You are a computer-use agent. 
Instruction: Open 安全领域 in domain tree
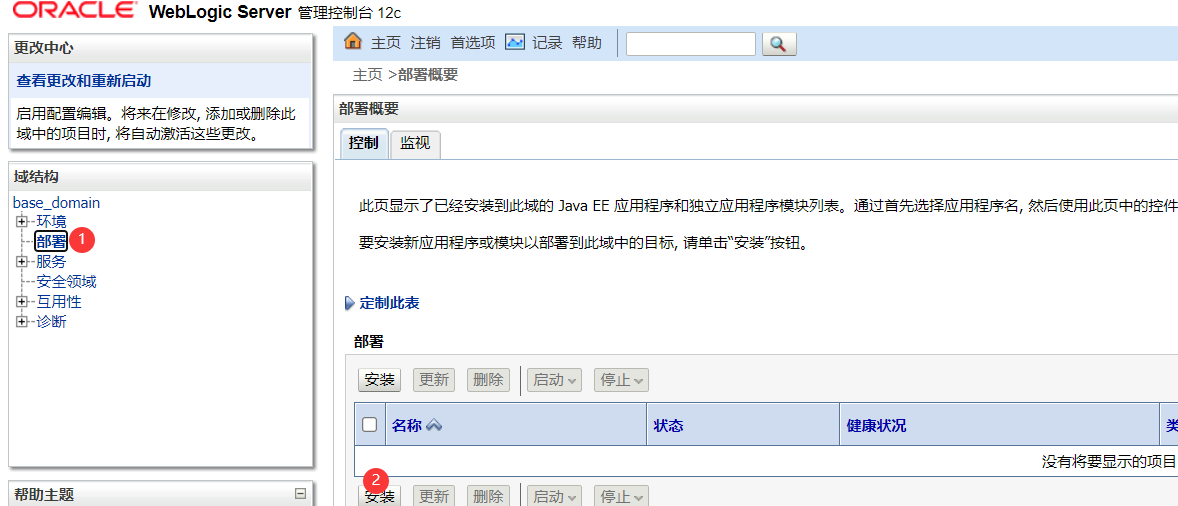click(66, 282)
